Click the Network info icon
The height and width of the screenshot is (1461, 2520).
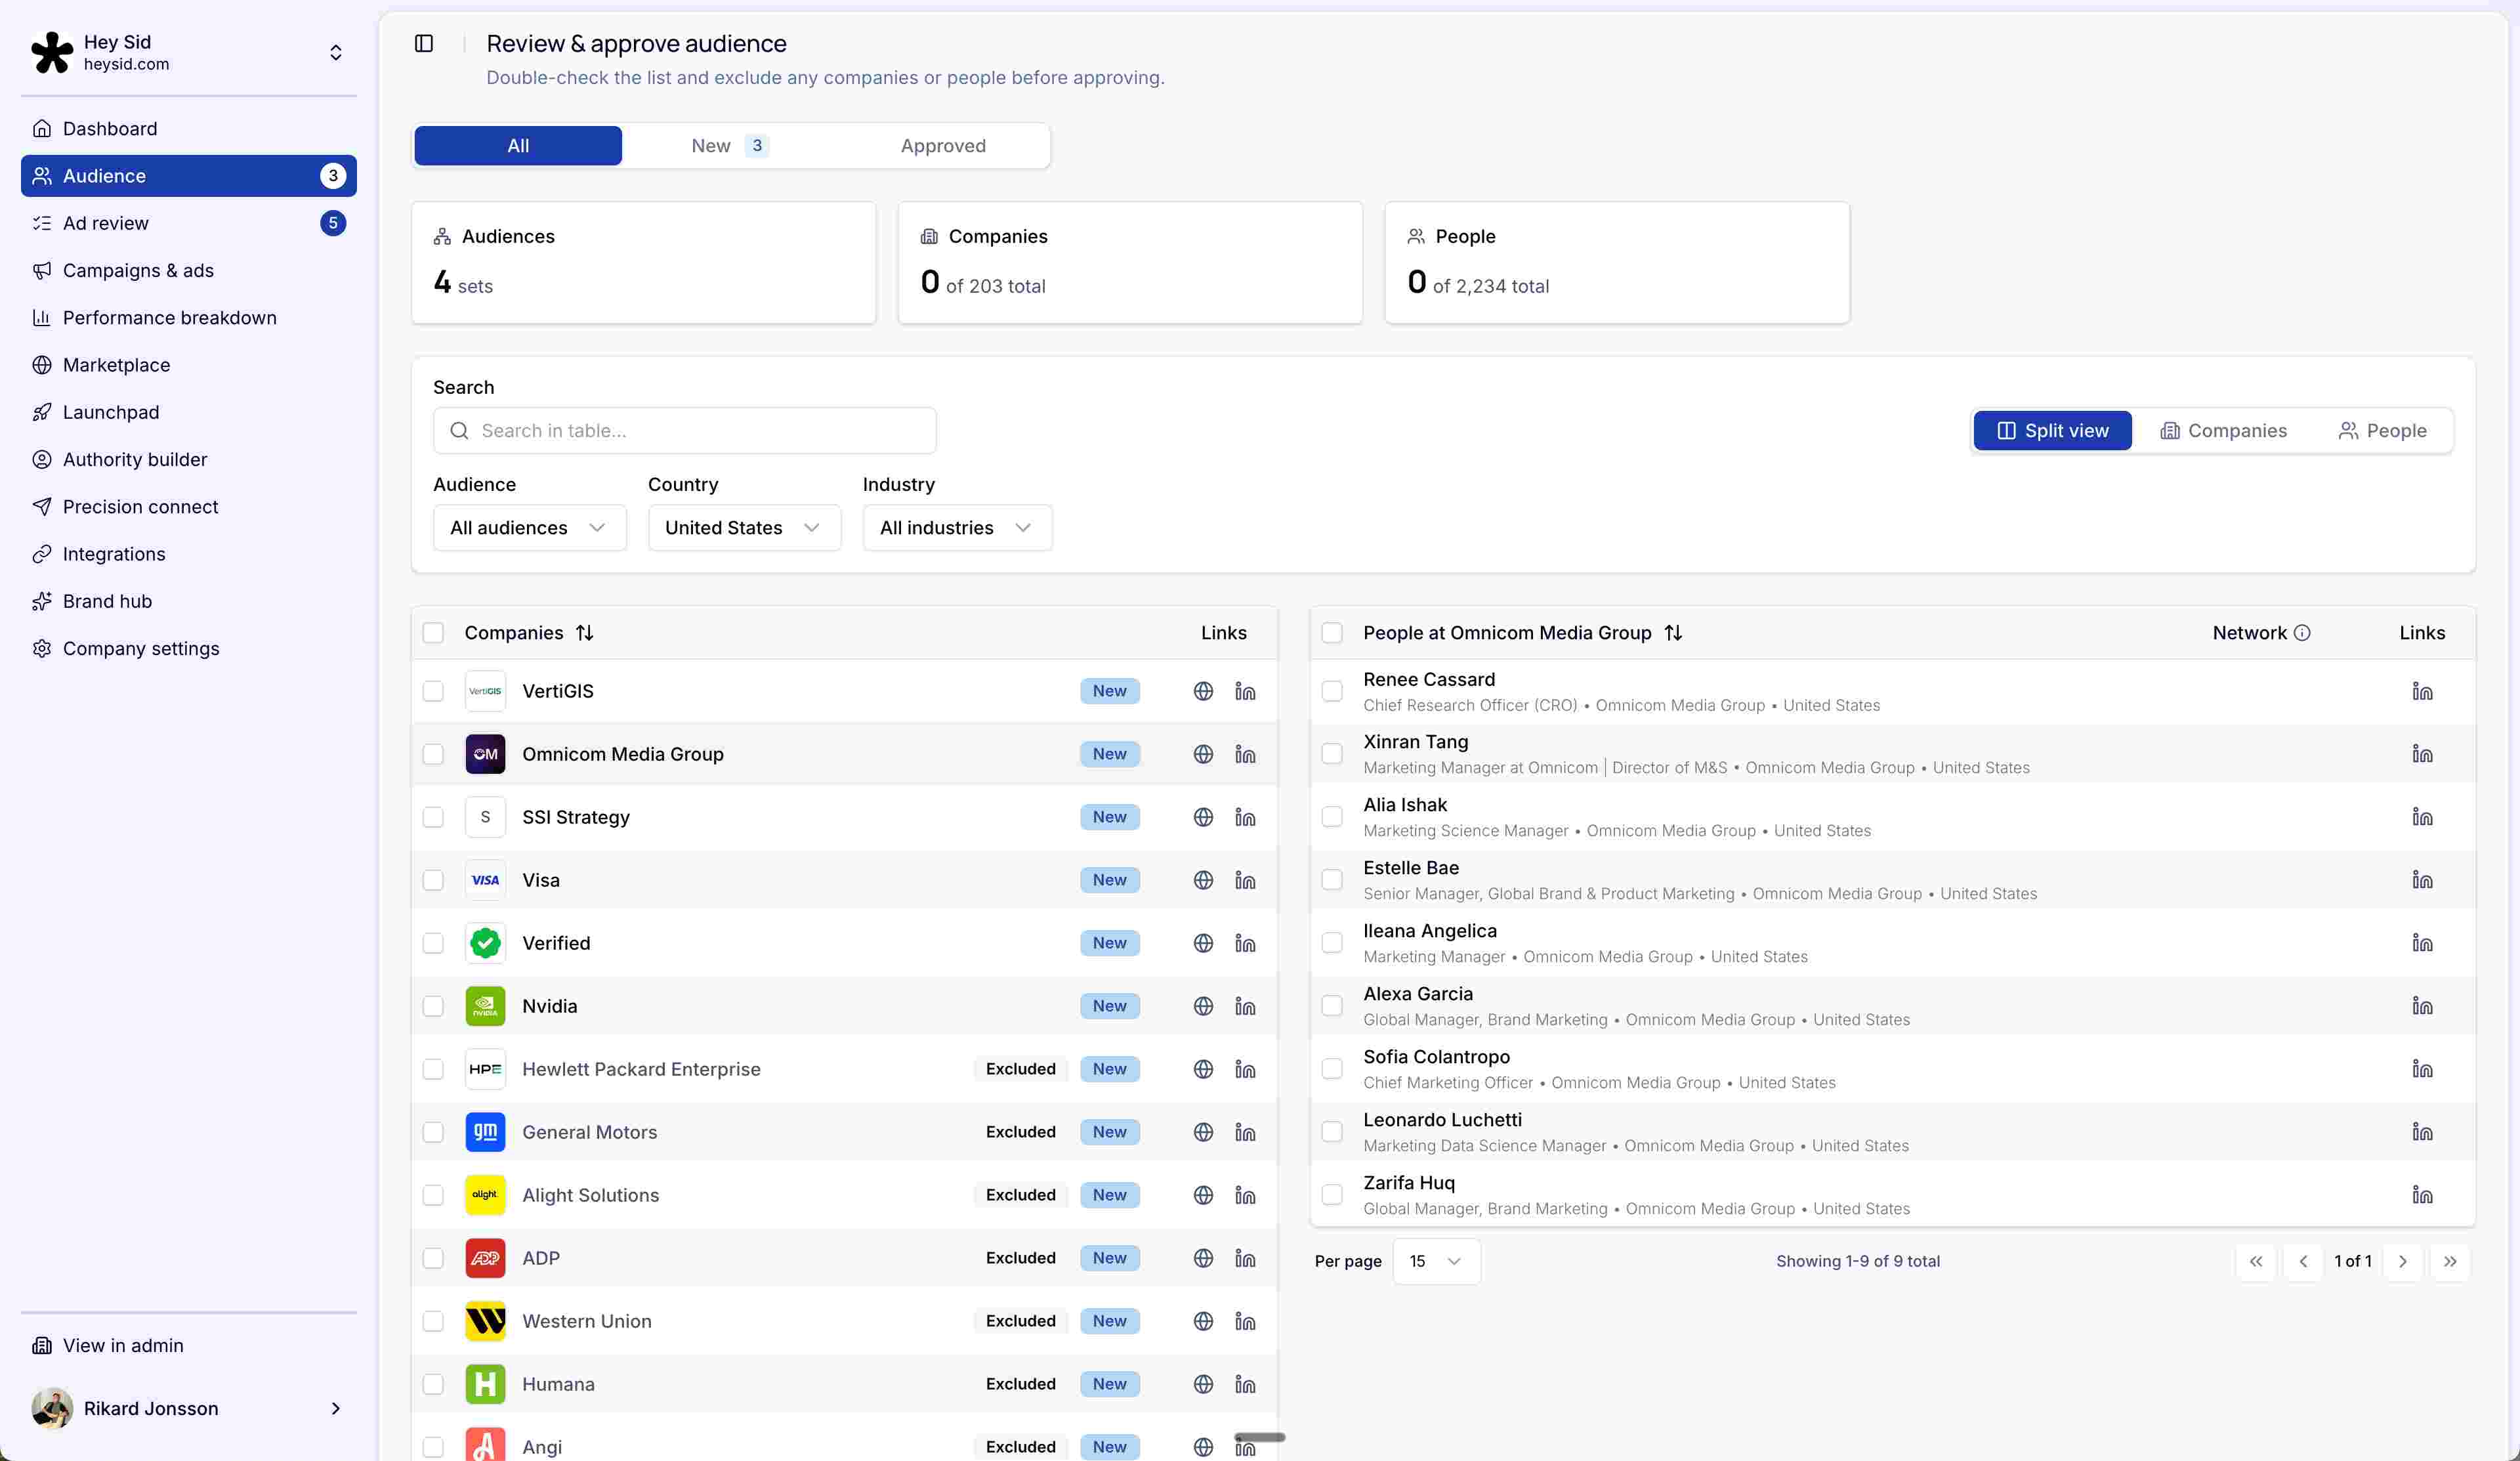(2302, 633)
